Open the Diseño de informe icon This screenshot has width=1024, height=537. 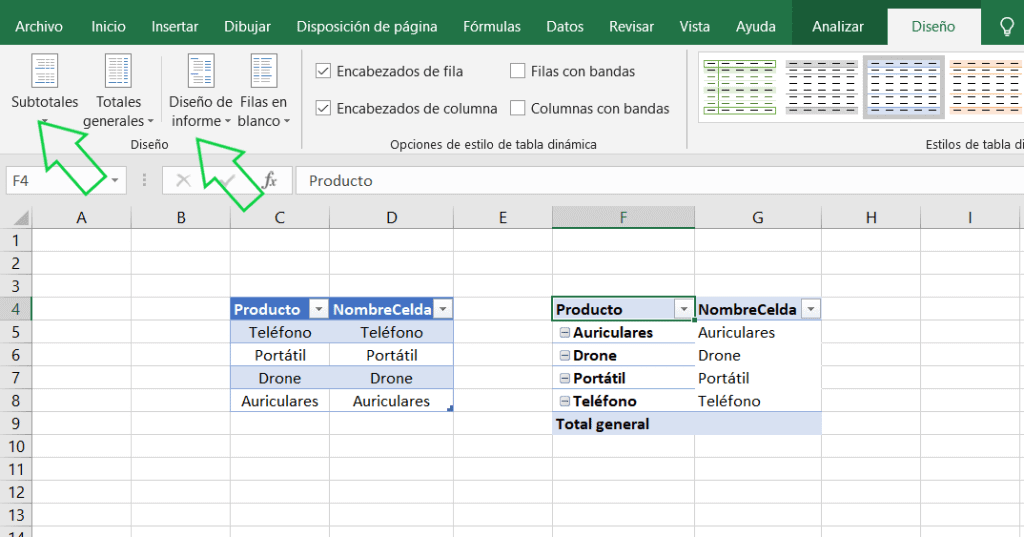coord(200,71)
